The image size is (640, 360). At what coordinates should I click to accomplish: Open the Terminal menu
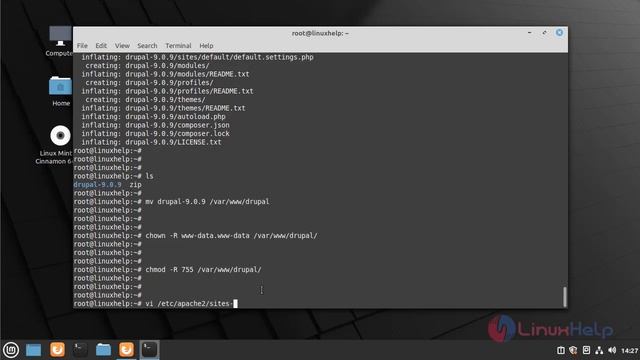pyautogui.click(x=178, y=46)
